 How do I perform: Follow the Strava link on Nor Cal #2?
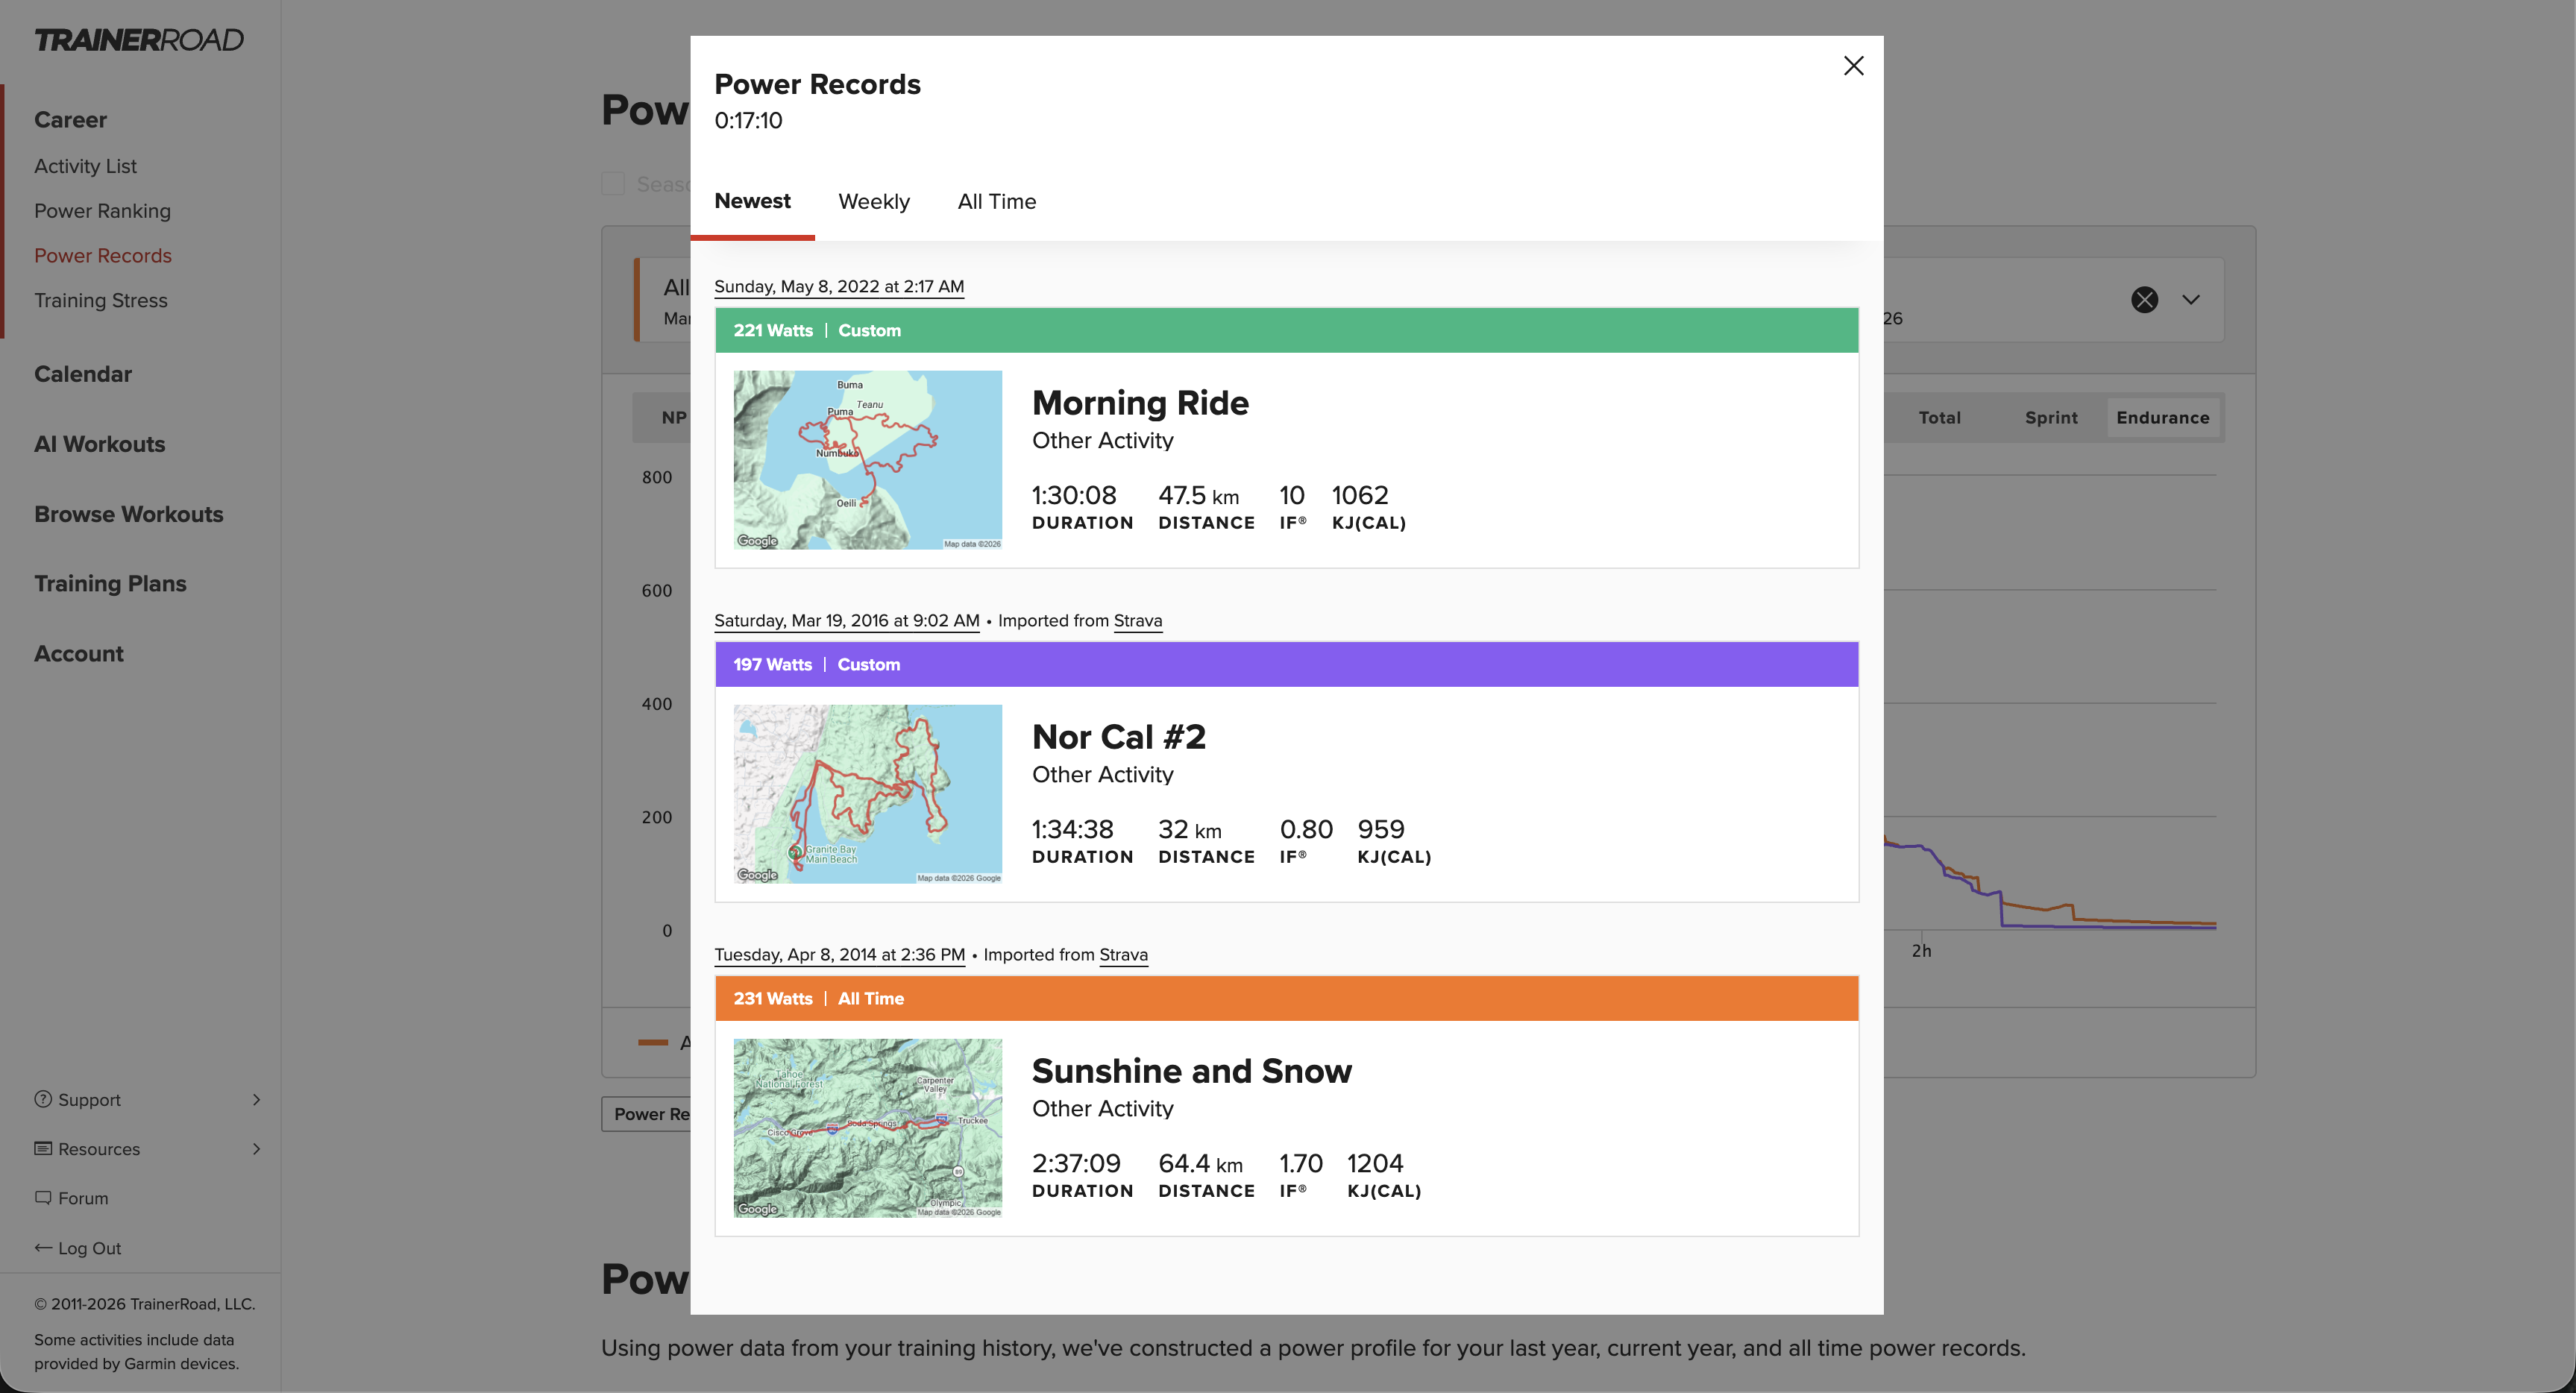click(1138, 621)
